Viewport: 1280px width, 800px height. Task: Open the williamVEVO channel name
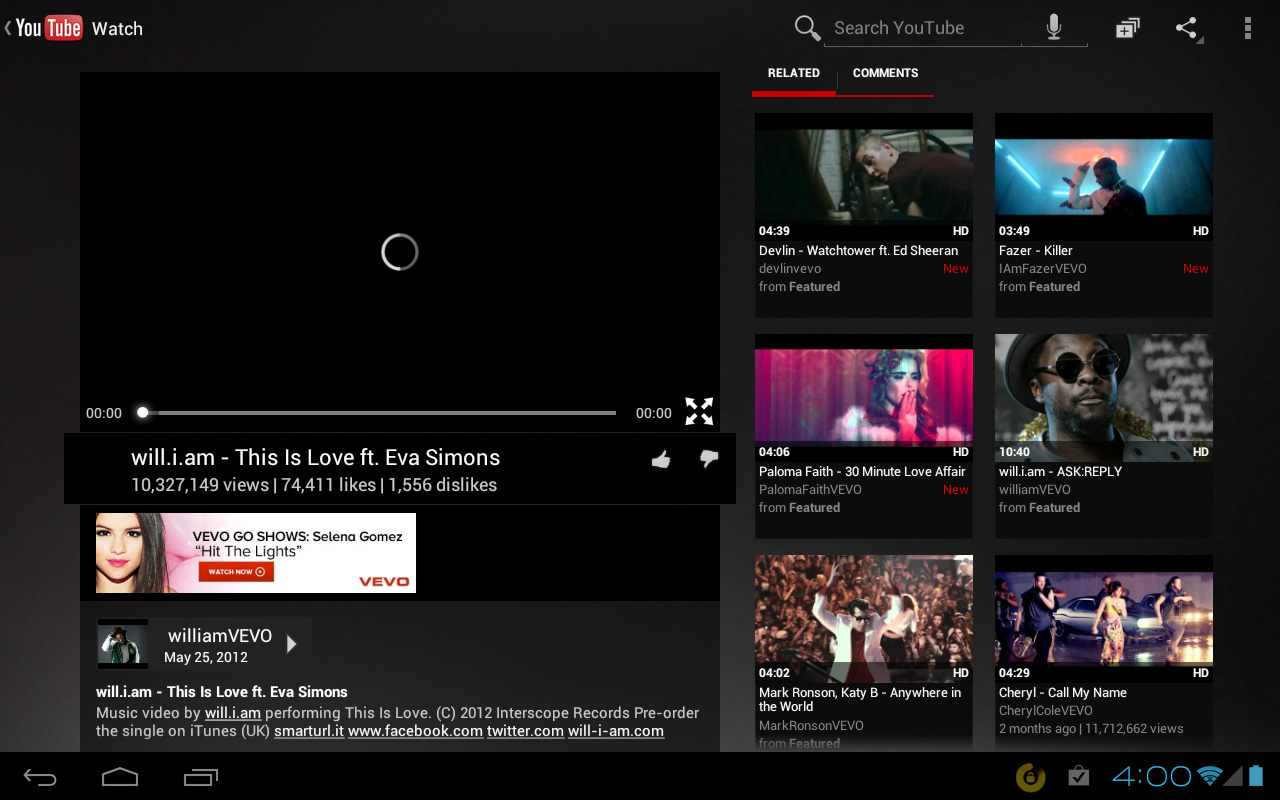point(220,636)
